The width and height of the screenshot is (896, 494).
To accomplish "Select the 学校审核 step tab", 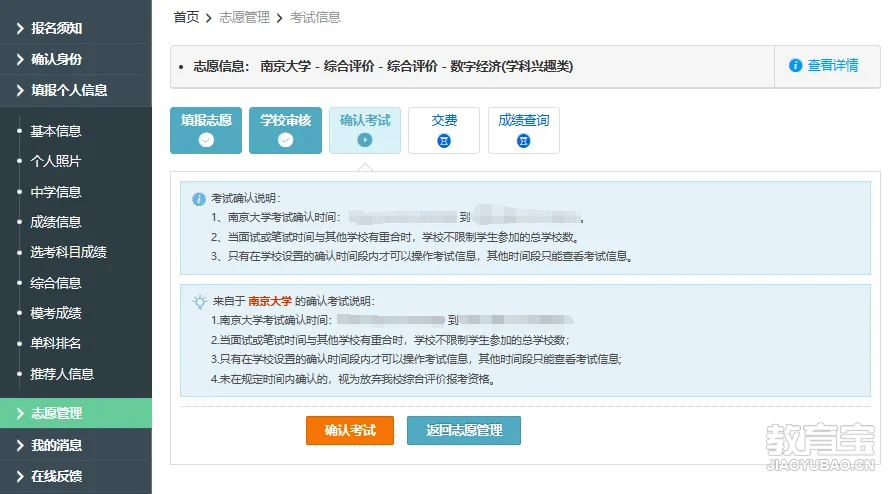I will point(285,130).
